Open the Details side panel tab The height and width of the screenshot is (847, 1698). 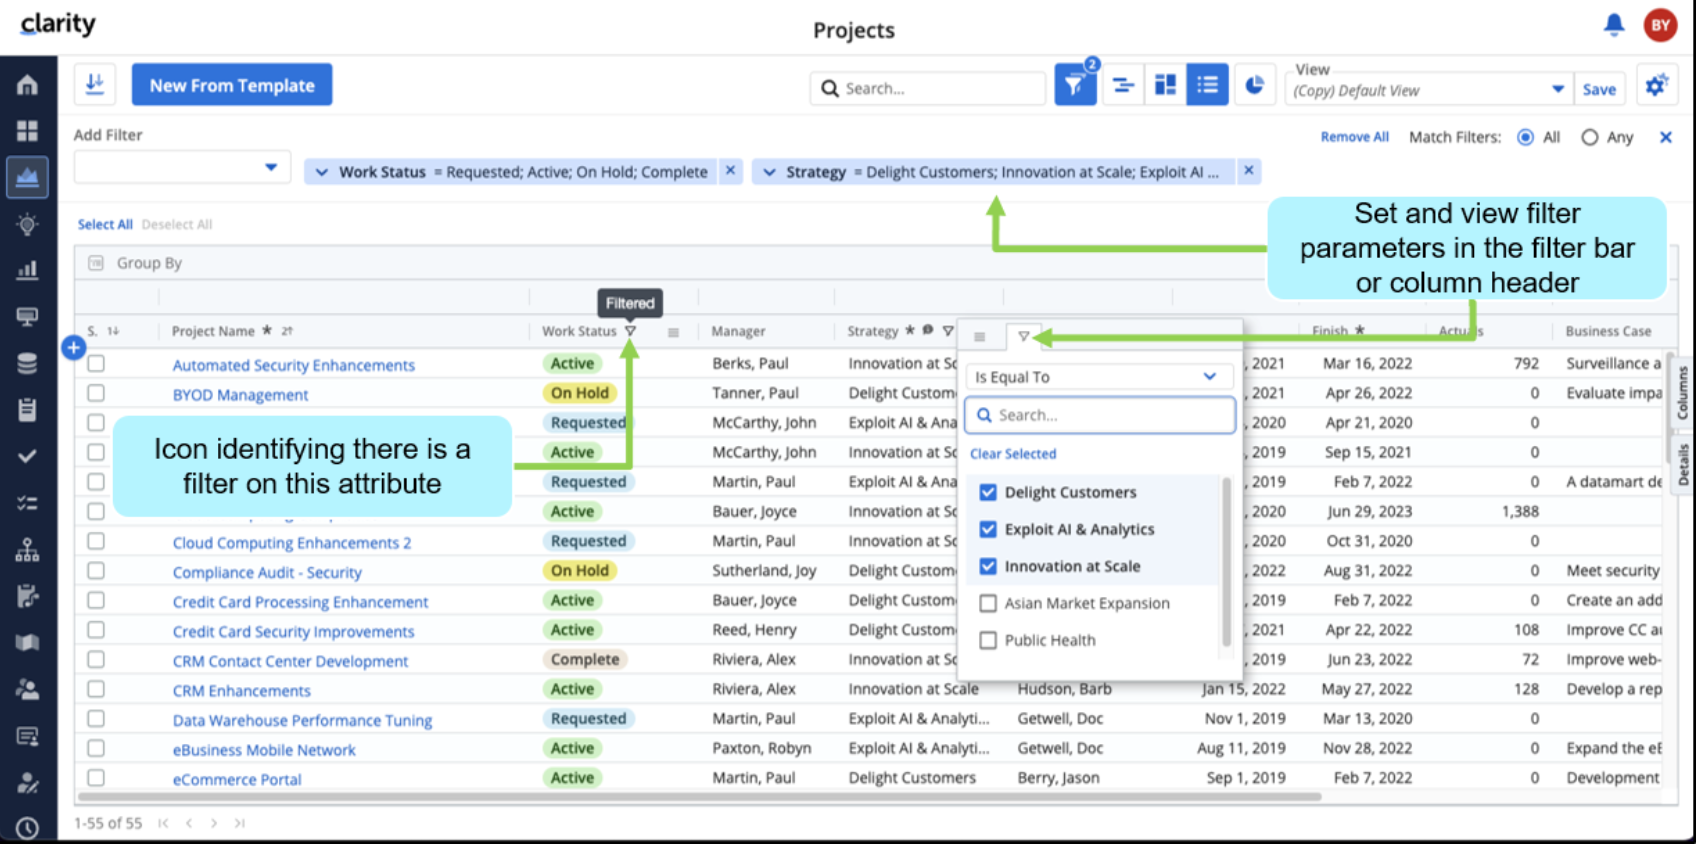click(1682, 465)
